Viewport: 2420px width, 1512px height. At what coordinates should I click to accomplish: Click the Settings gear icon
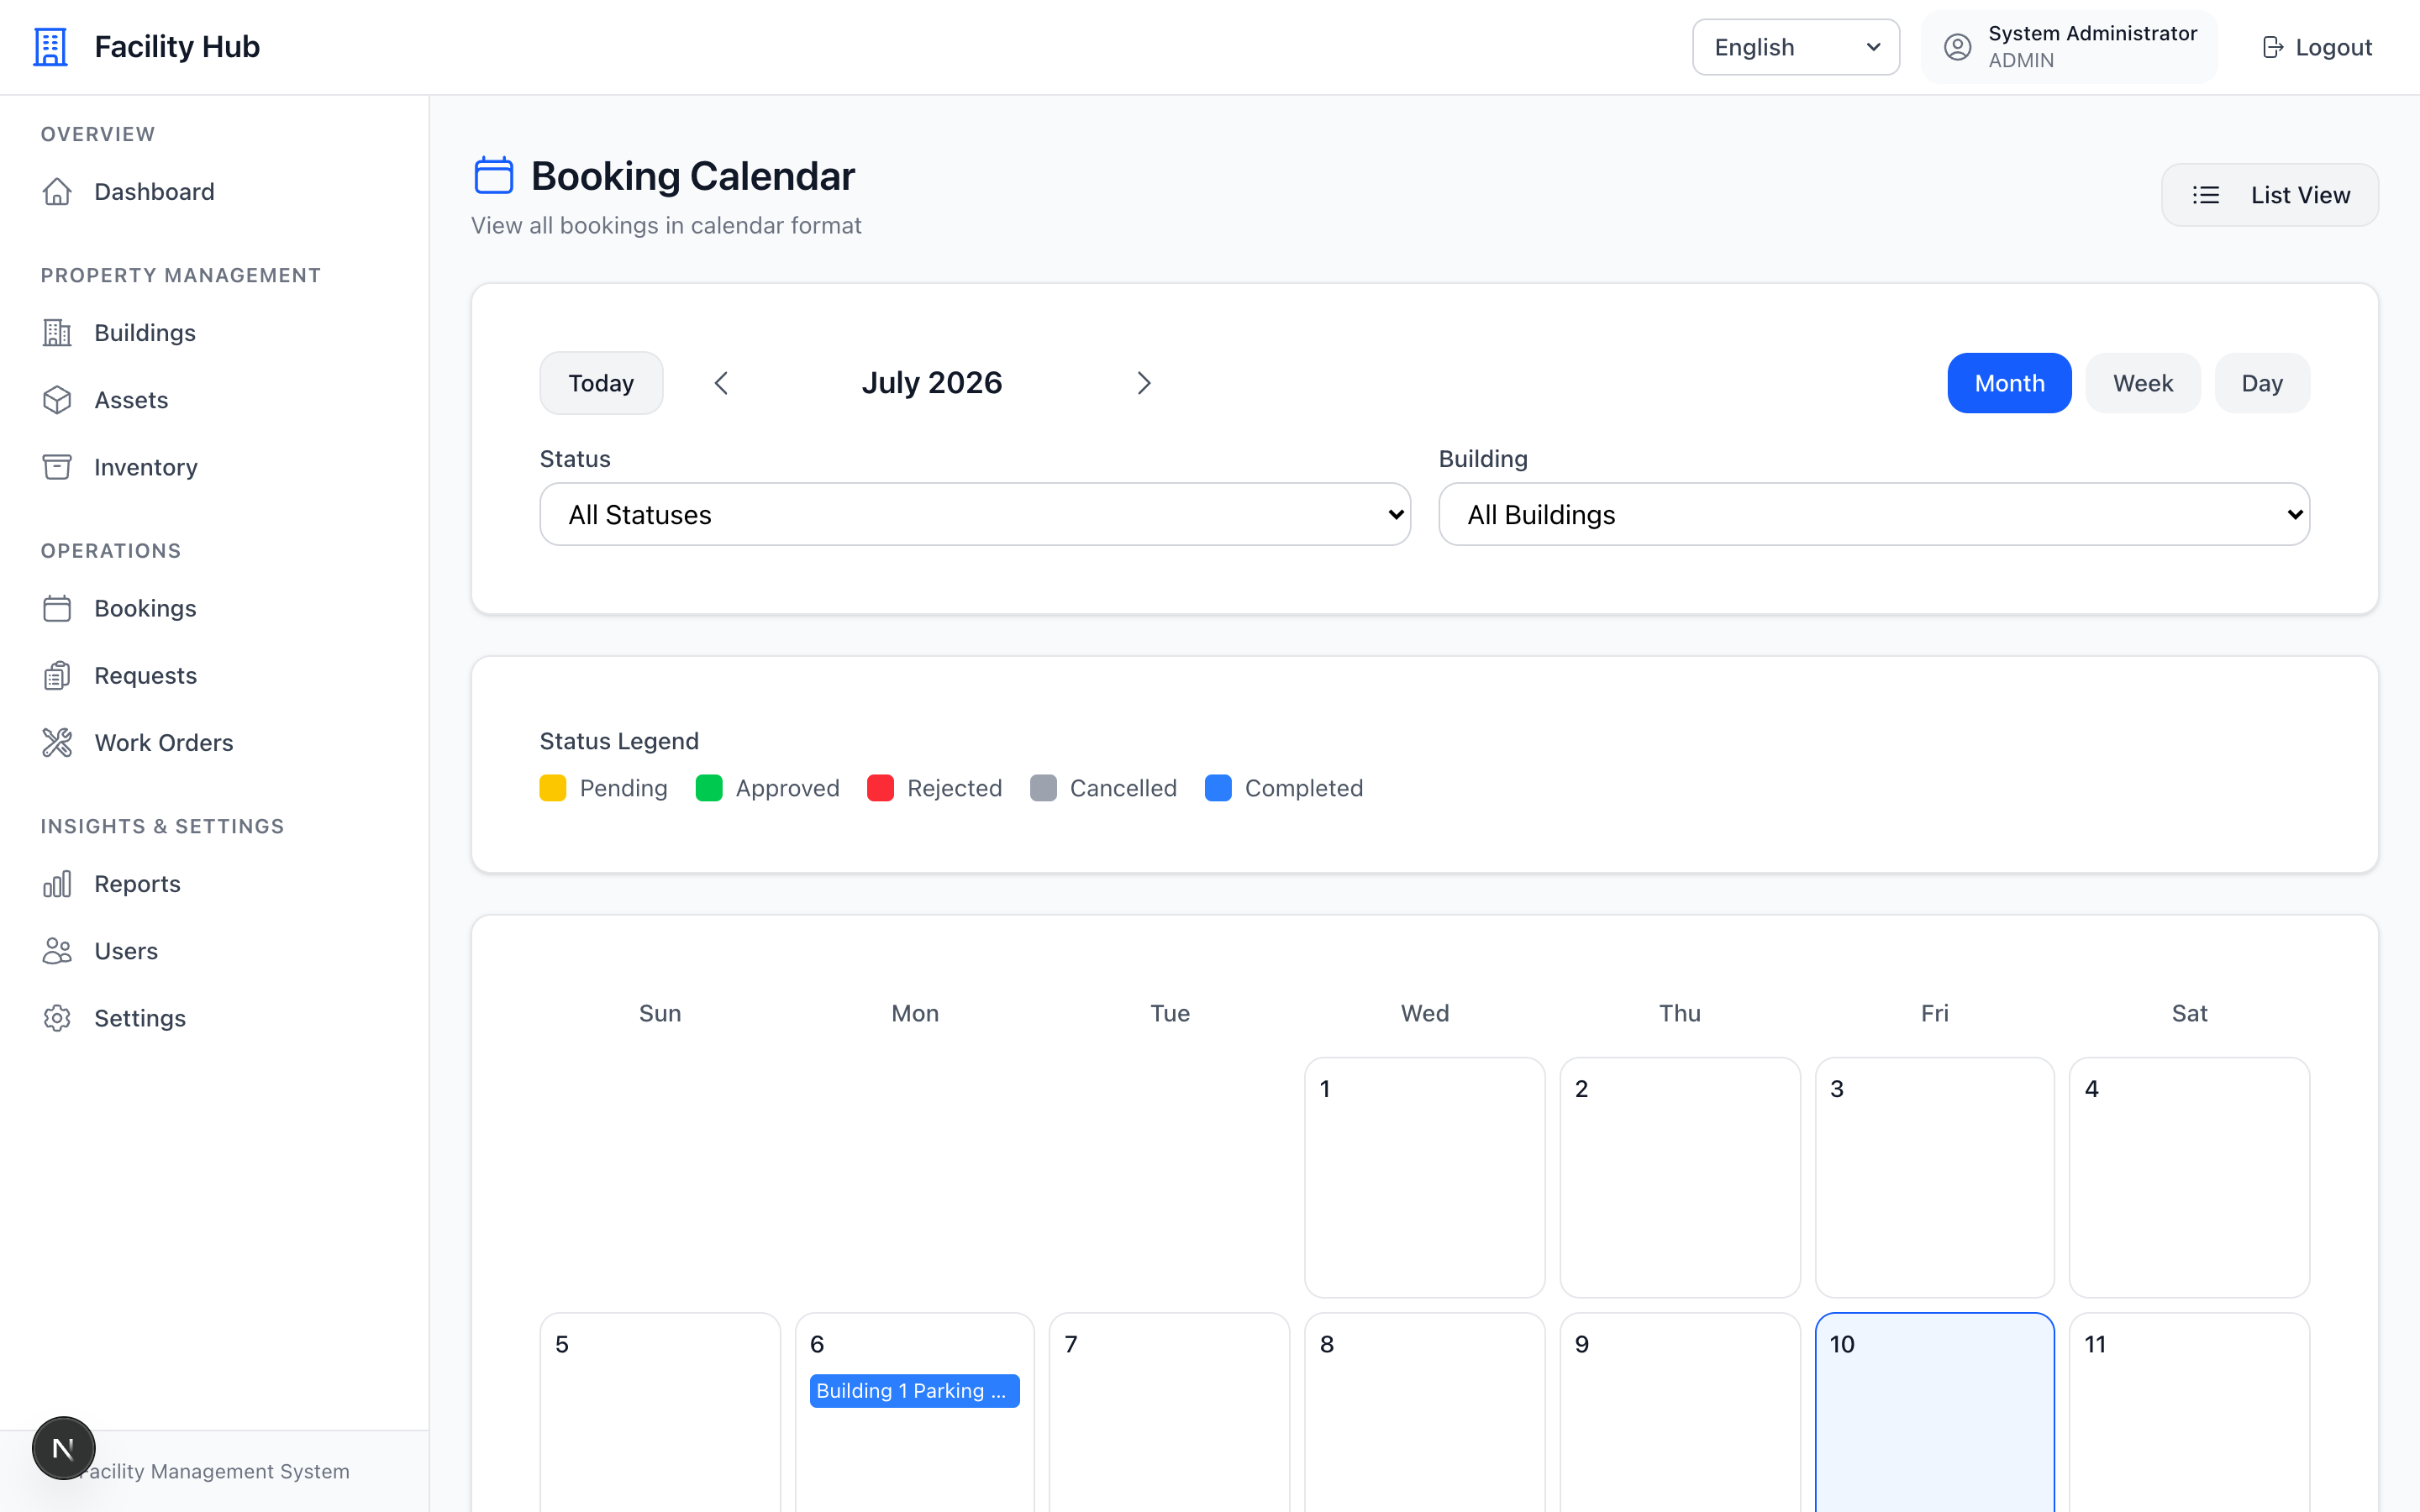pos(57,1018)
